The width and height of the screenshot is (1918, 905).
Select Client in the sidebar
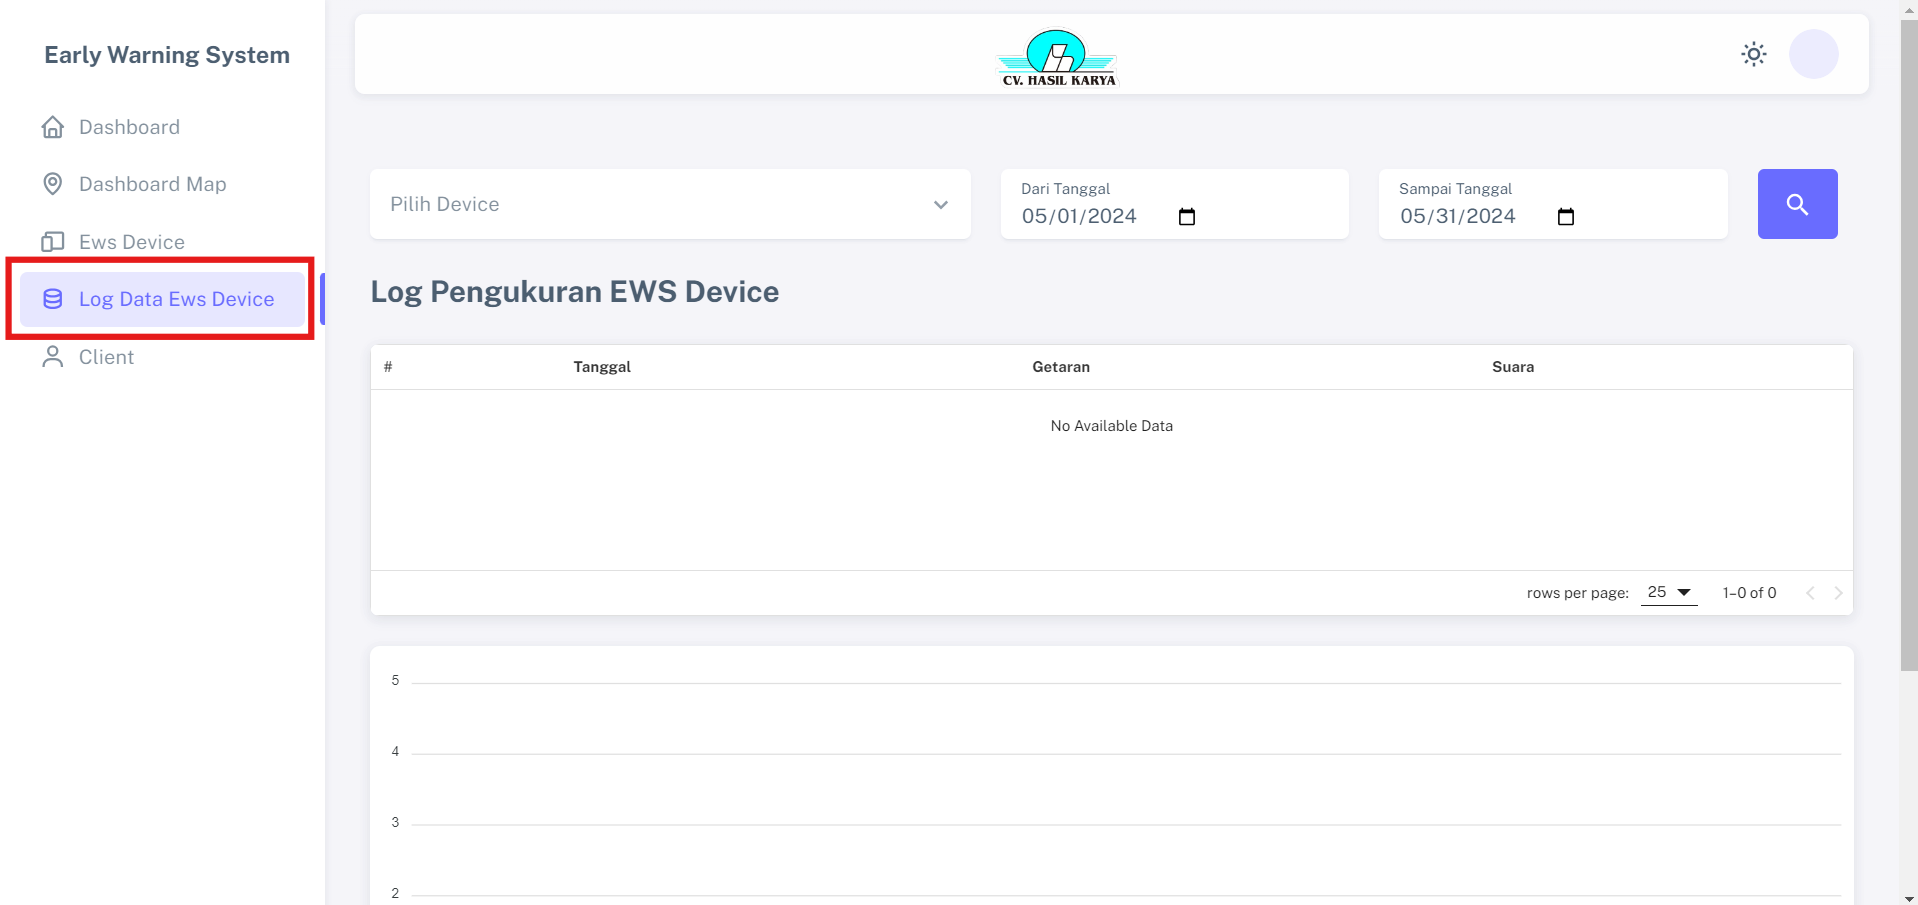pyautogui.click(x=106, y=357)
